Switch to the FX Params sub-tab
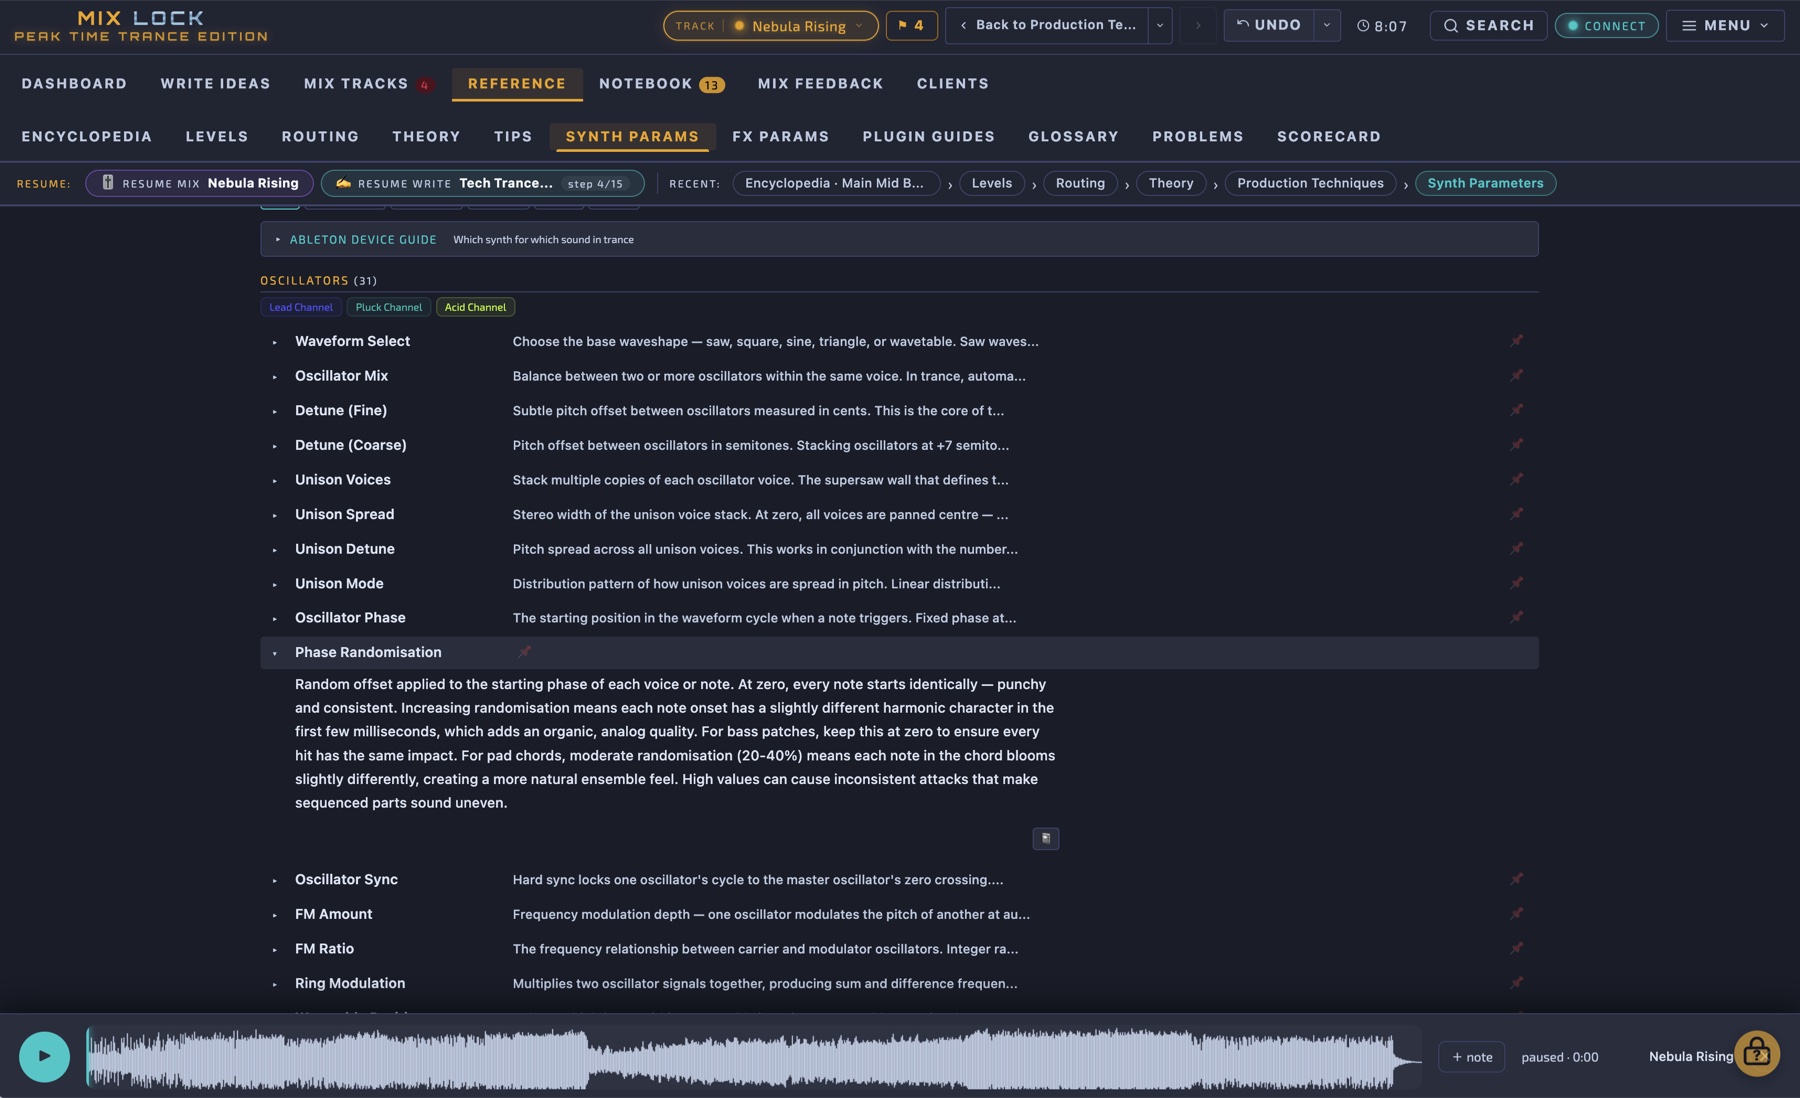Screen dimensions: 1800x1098 [780, 136]
